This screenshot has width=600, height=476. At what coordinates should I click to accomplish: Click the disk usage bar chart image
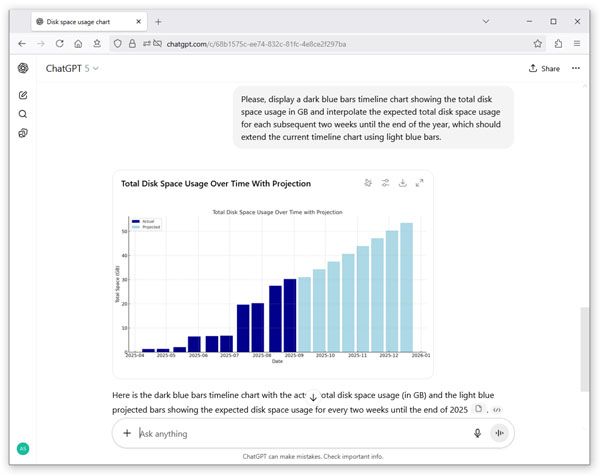point(273,286)
